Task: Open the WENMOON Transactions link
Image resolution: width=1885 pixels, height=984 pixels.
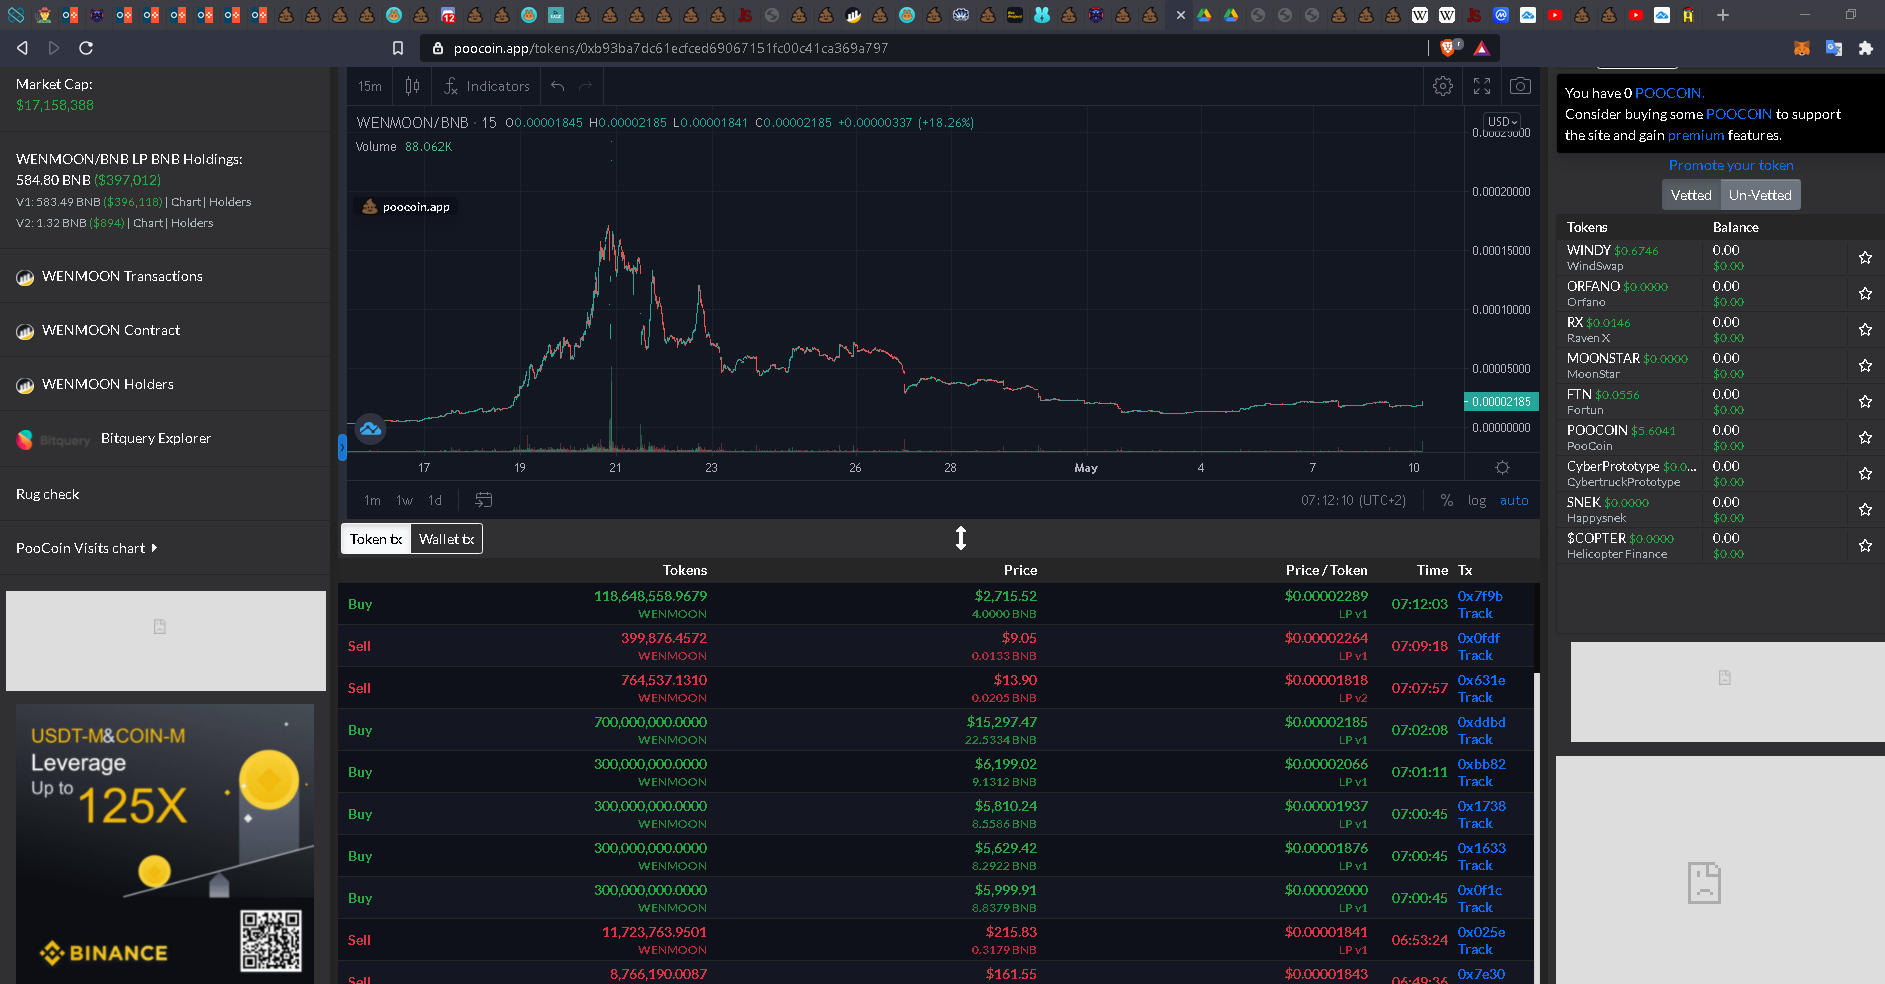Action: tap(122, 276)
